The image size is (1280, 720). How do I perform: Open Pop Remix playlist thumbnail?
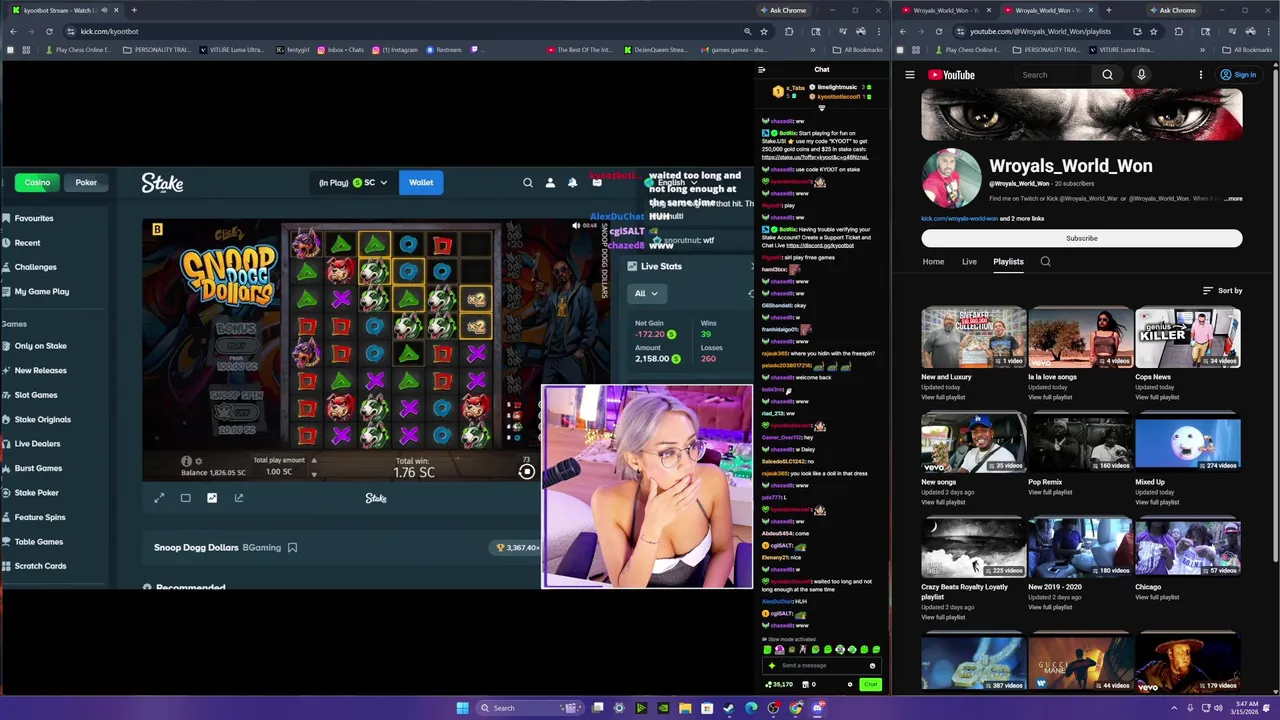(x=1081, y=443)
